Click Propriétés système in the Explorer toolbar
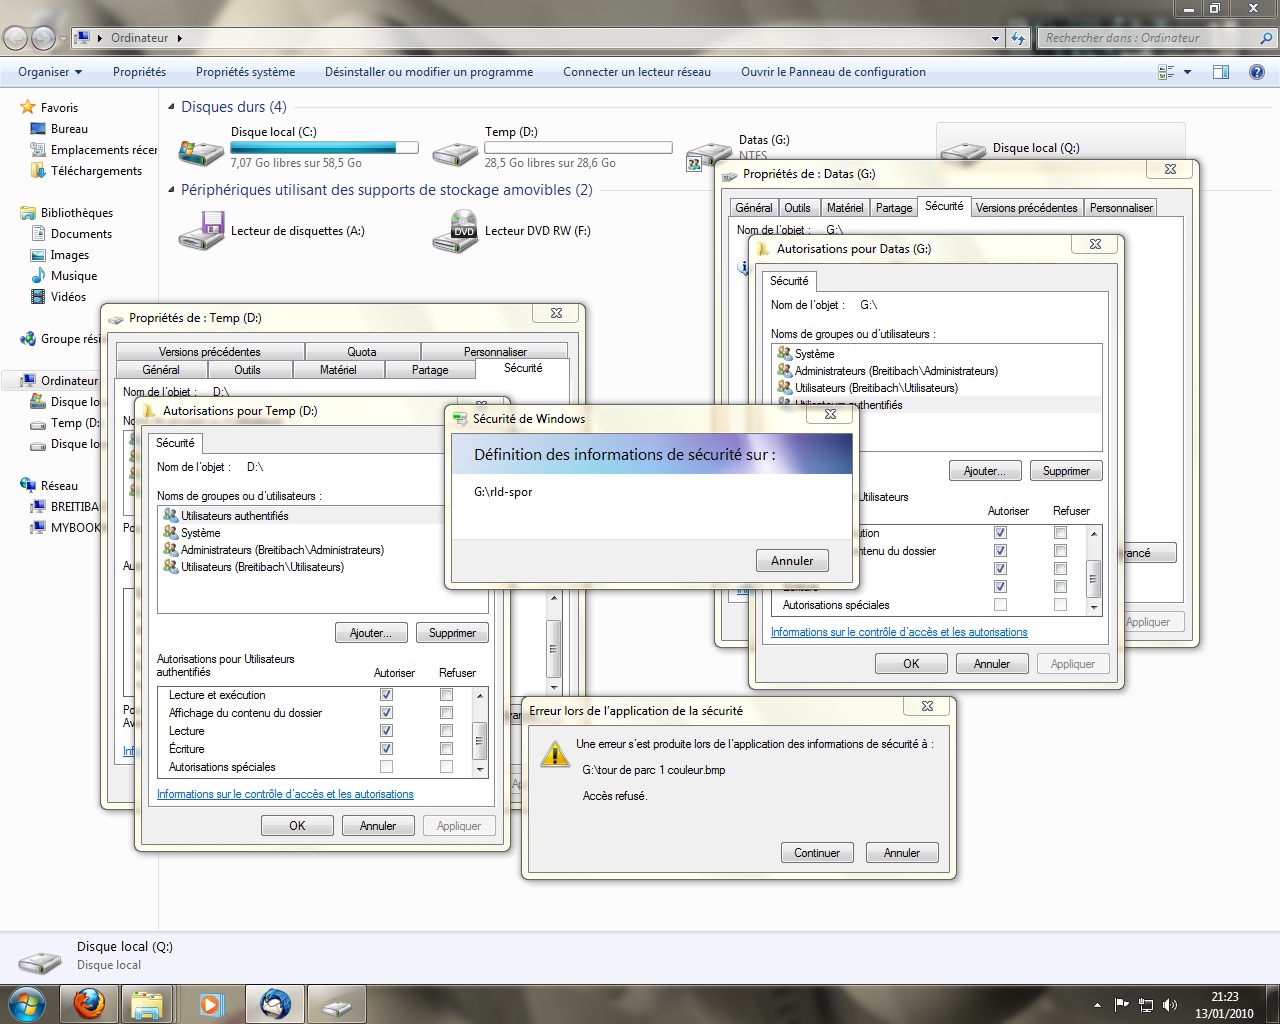 (245, 72)
